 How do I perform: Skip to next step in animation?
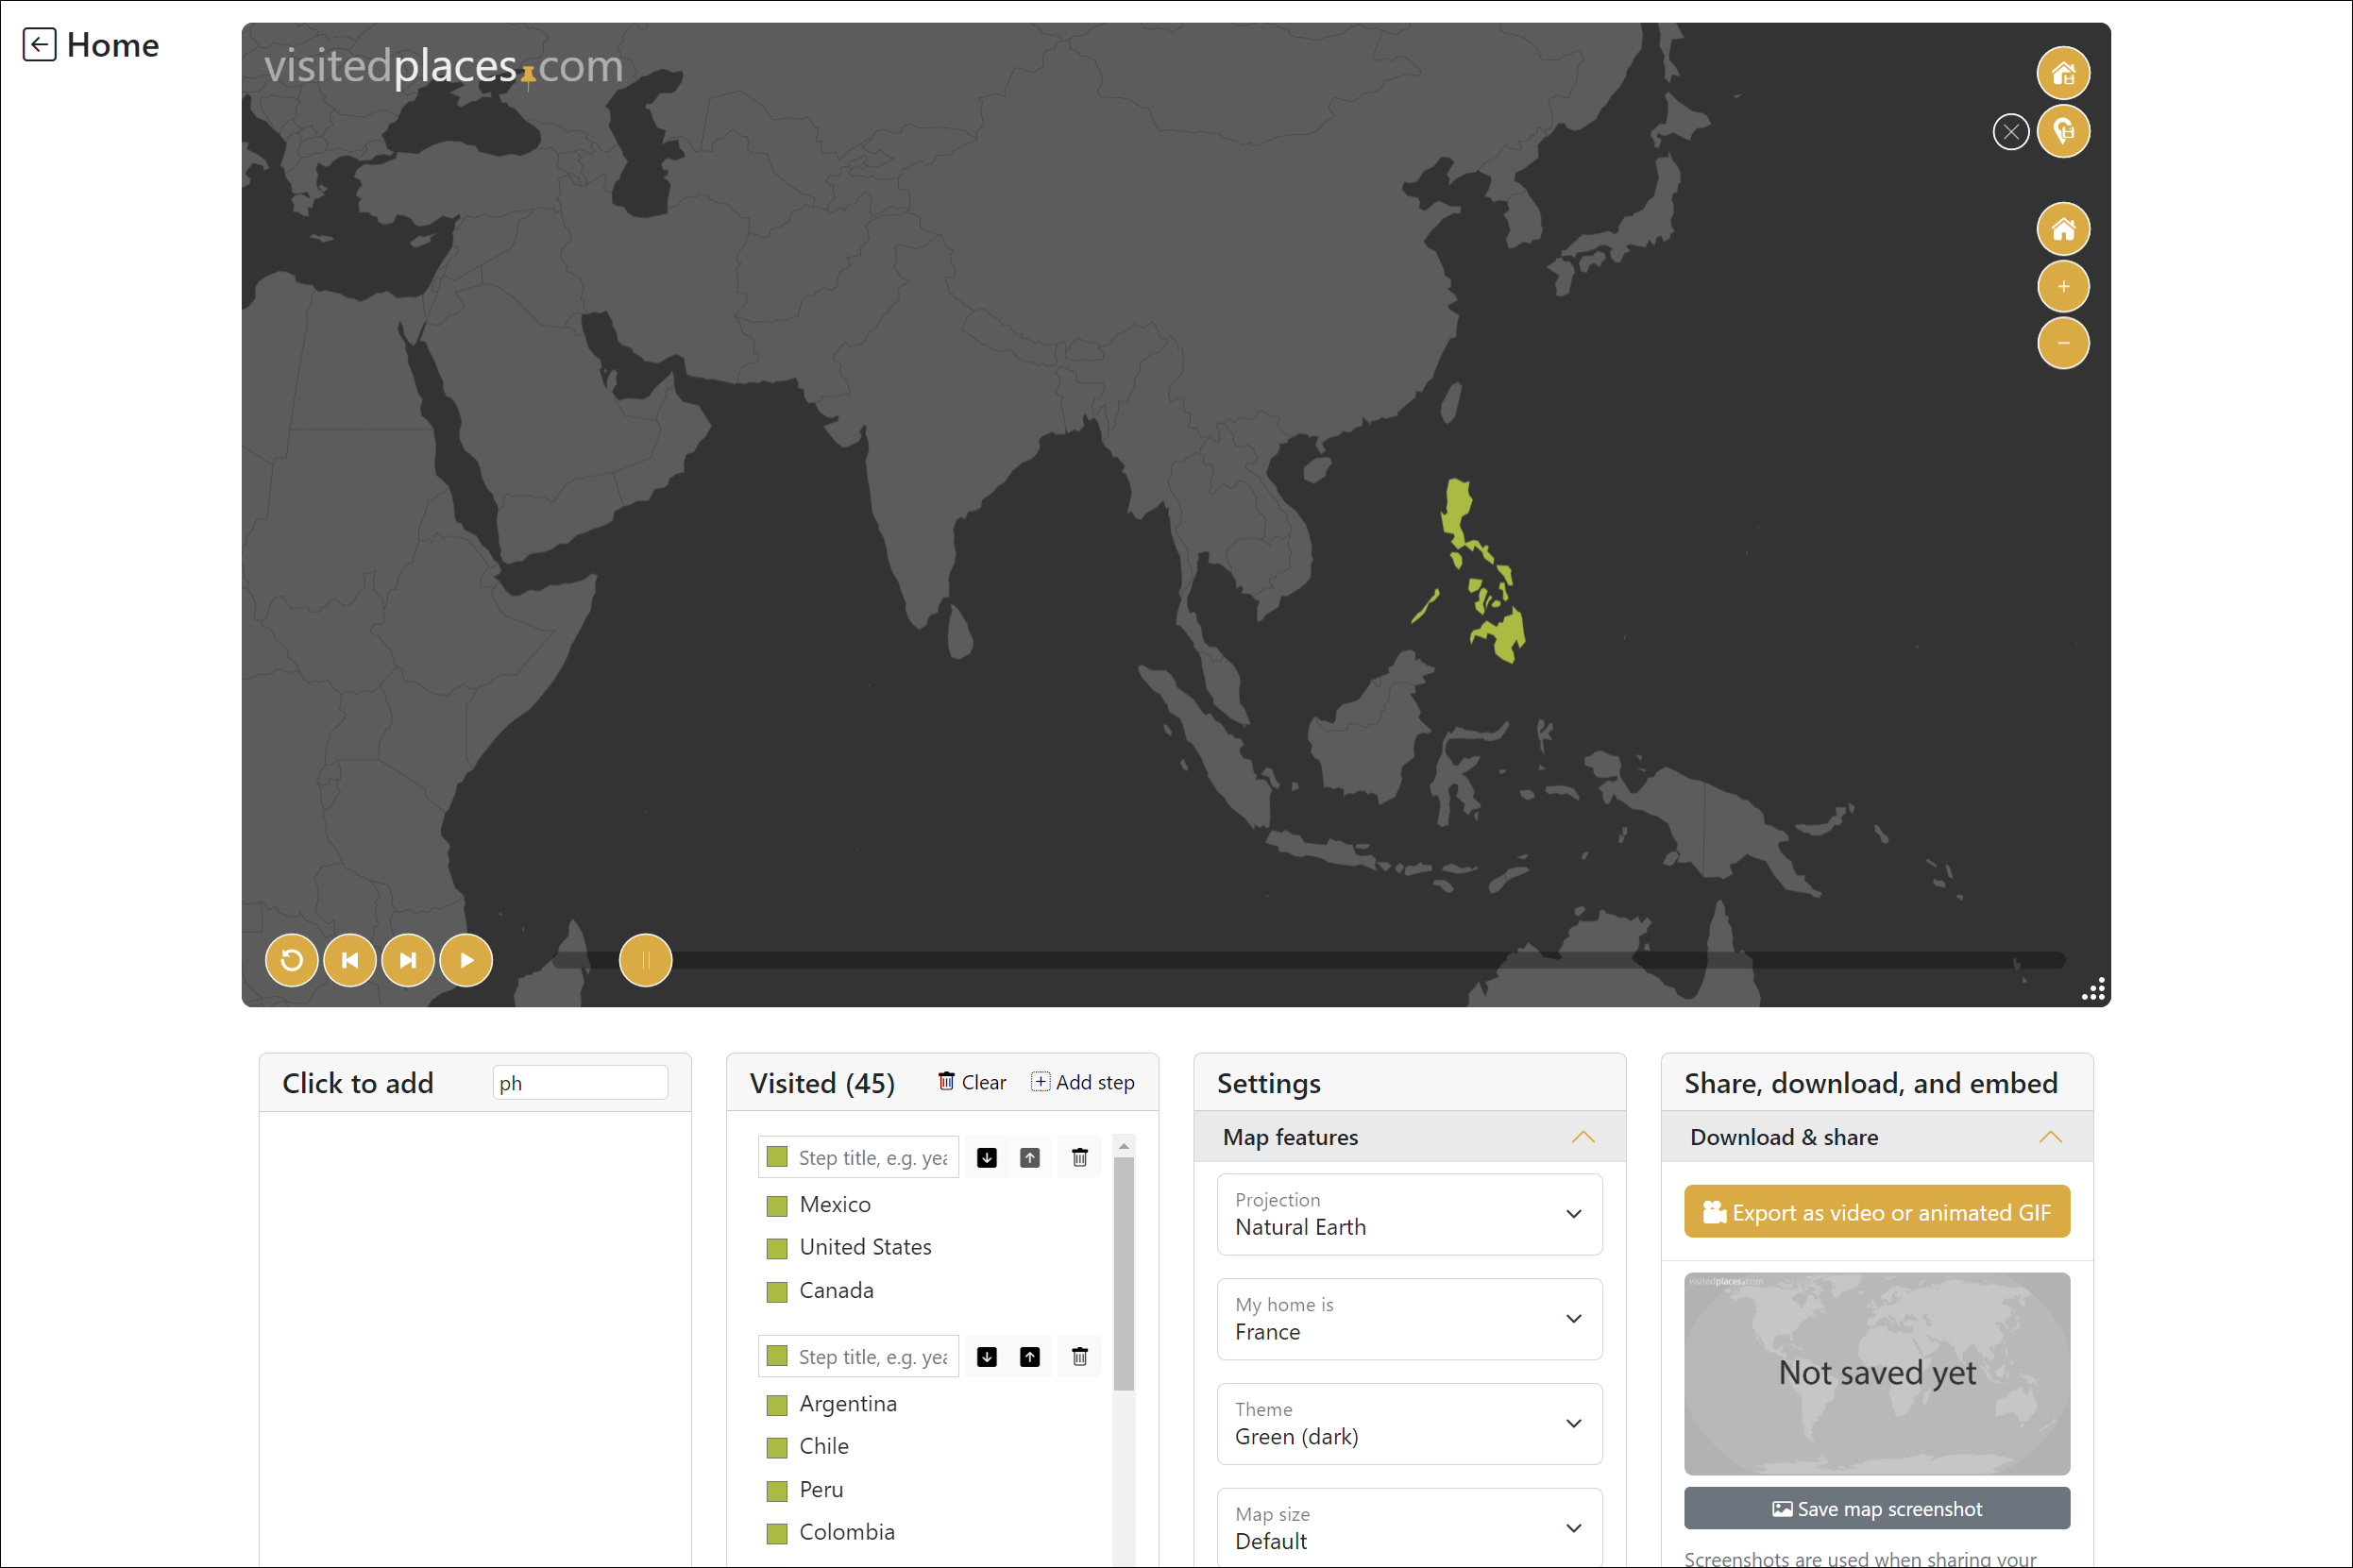click(408, 960)
